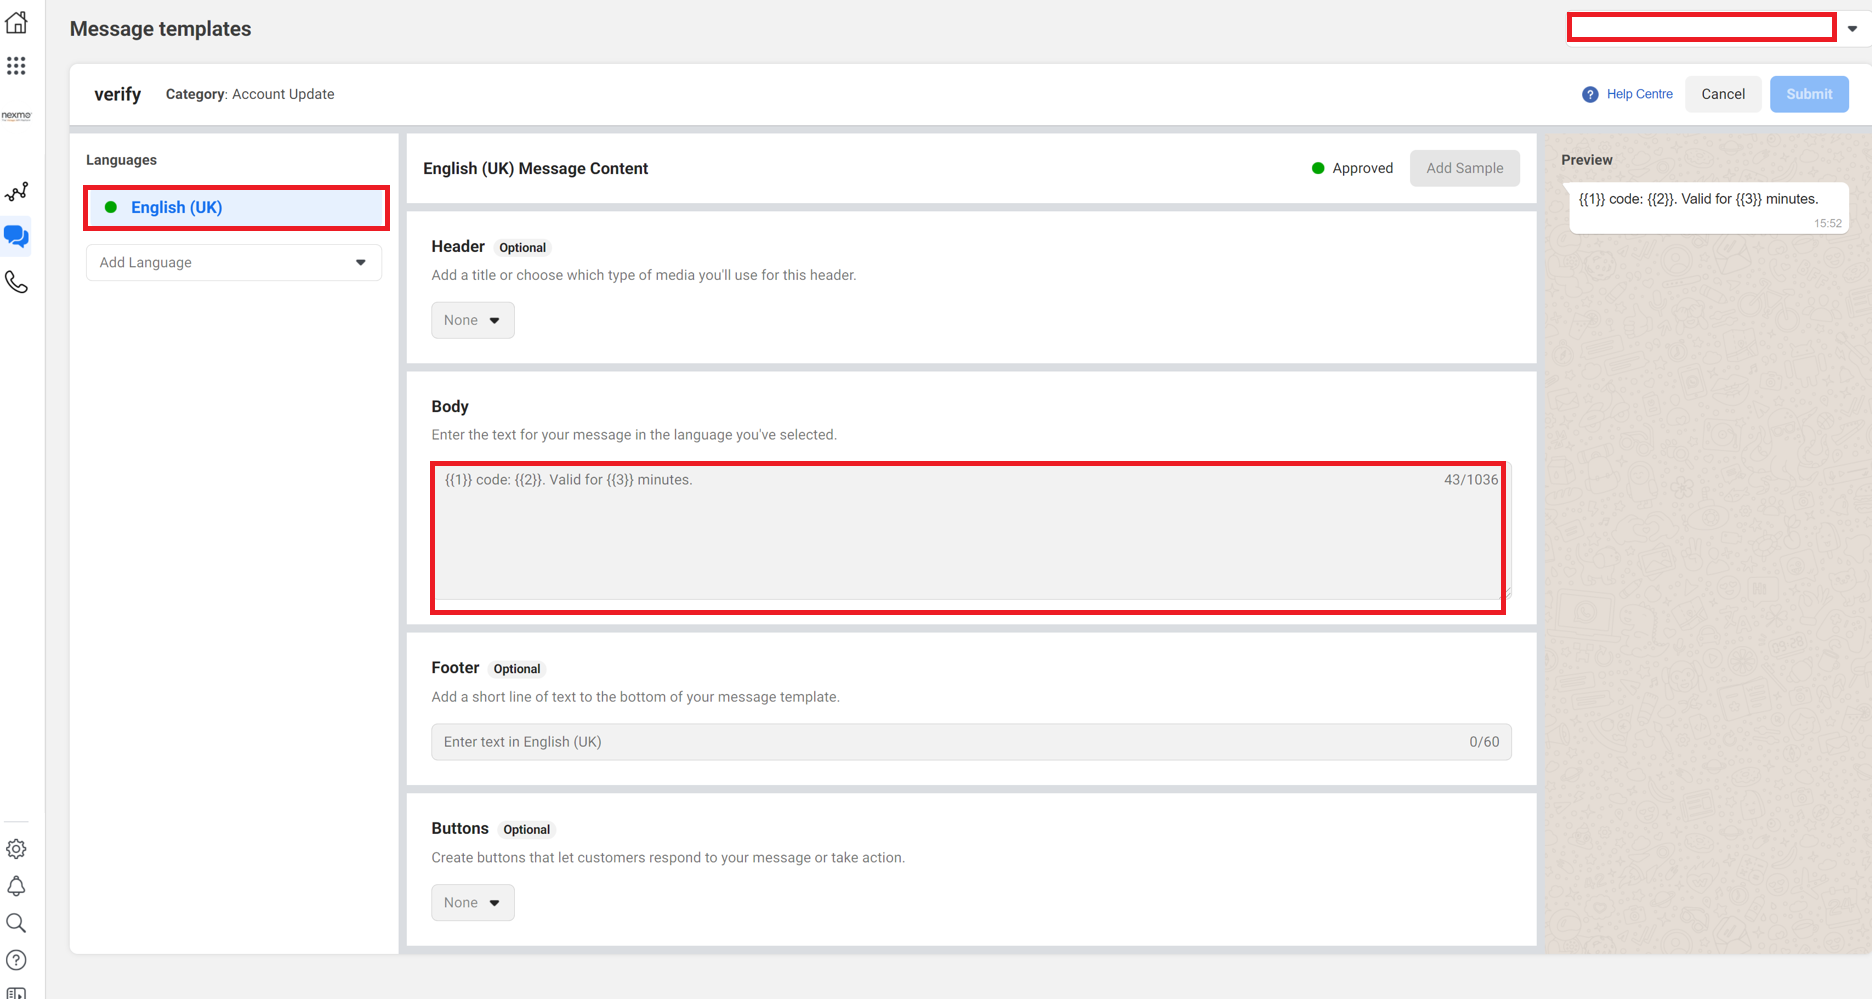
Task: Click the help question mark icon in sidebar
Action: (x=17, y=960)
